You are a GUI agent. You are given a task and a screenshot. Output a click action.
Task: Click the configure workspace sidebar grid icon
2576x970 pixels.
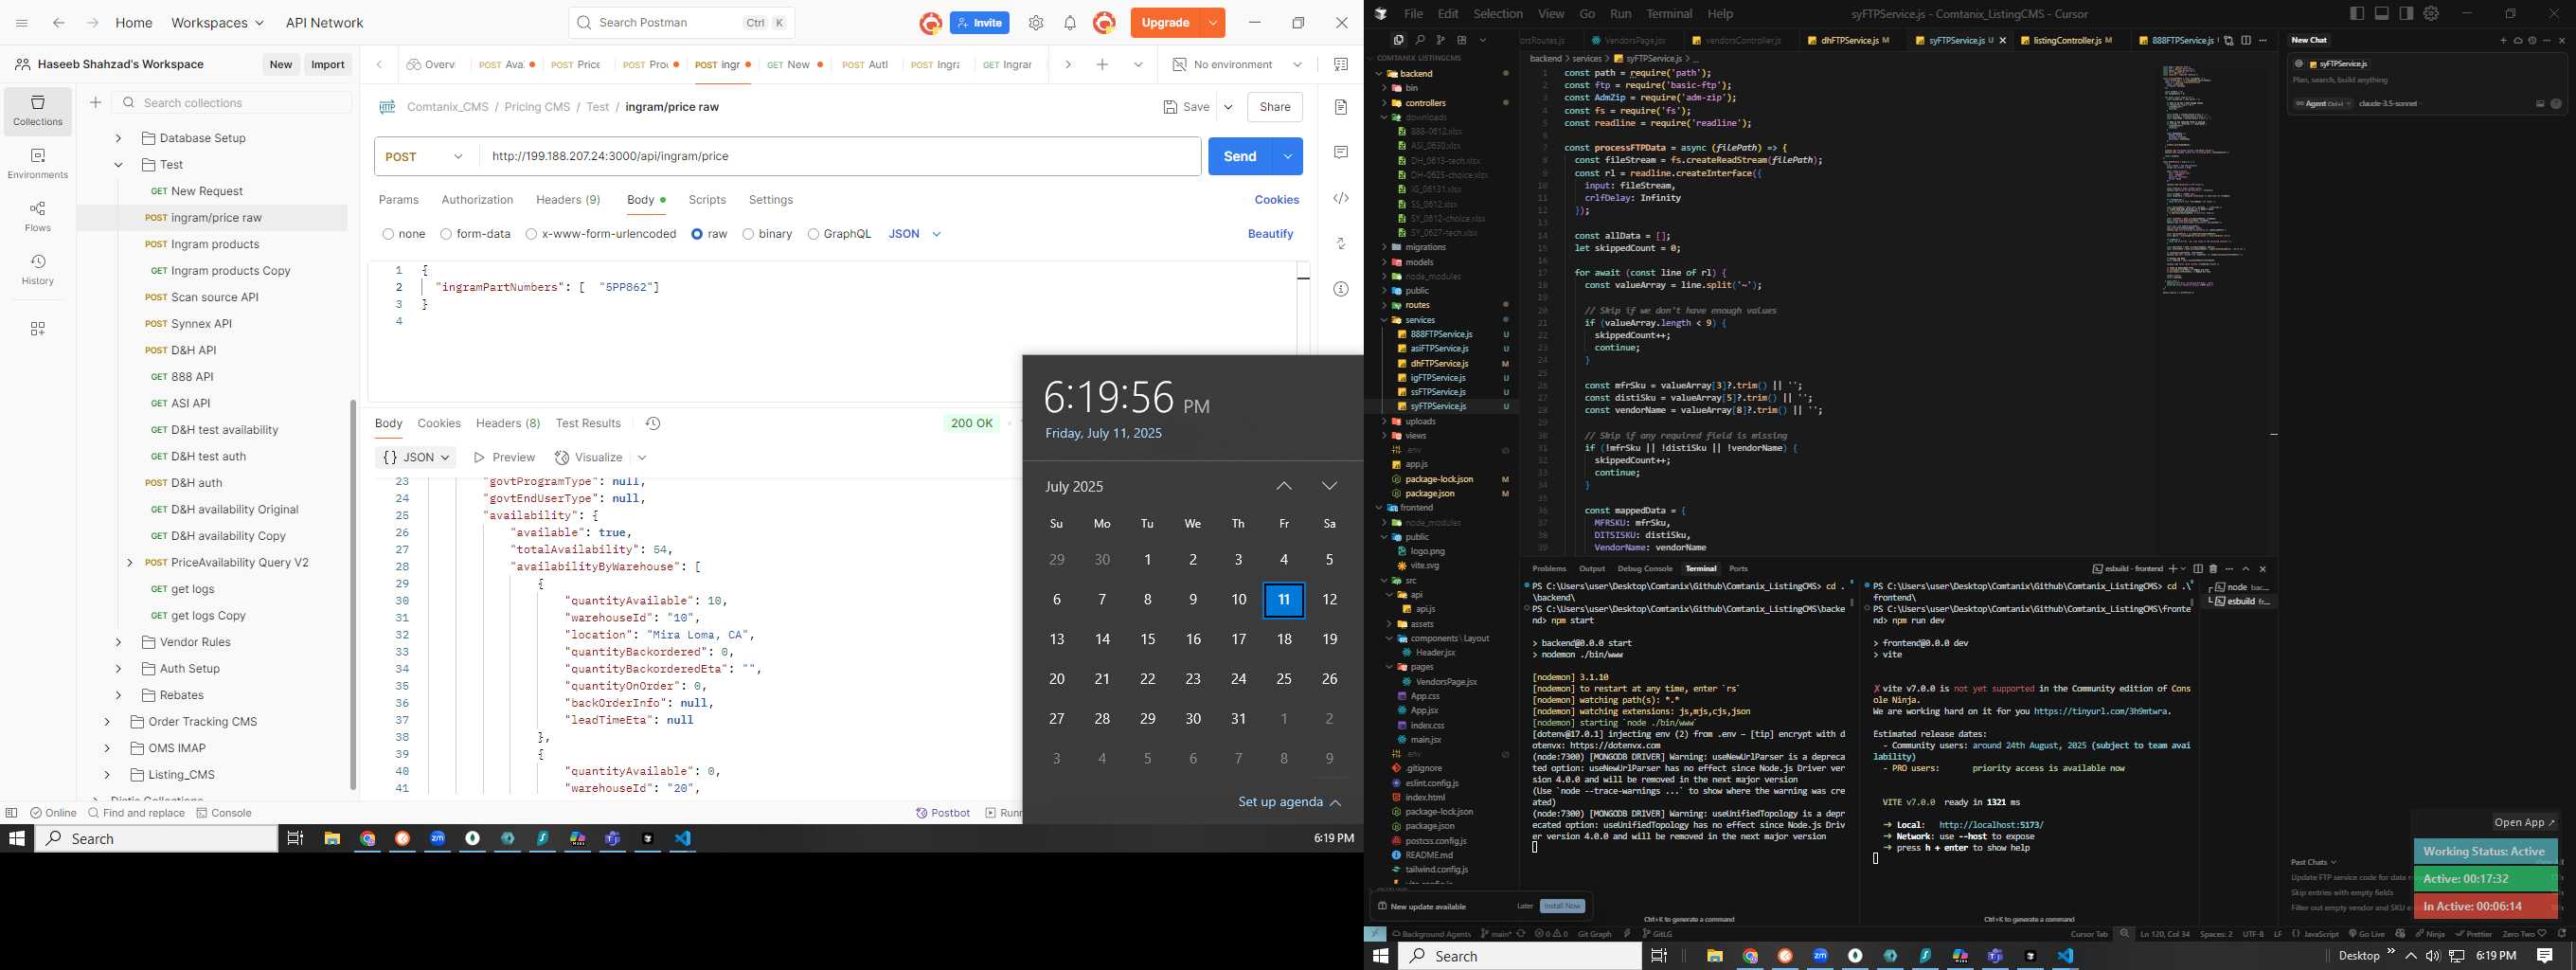38,329
